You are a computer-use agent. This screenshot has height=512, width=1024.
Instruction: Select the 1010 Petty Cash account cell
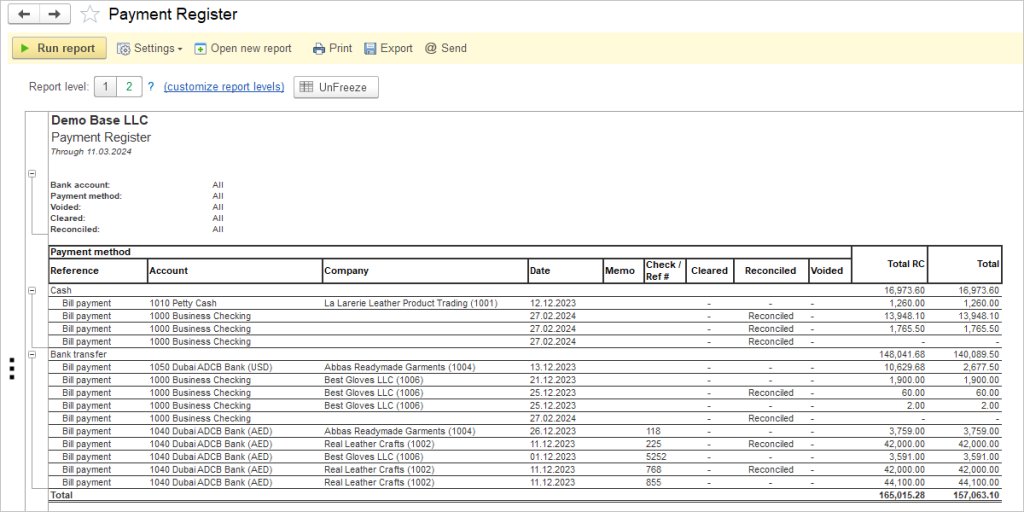(183, 303)
